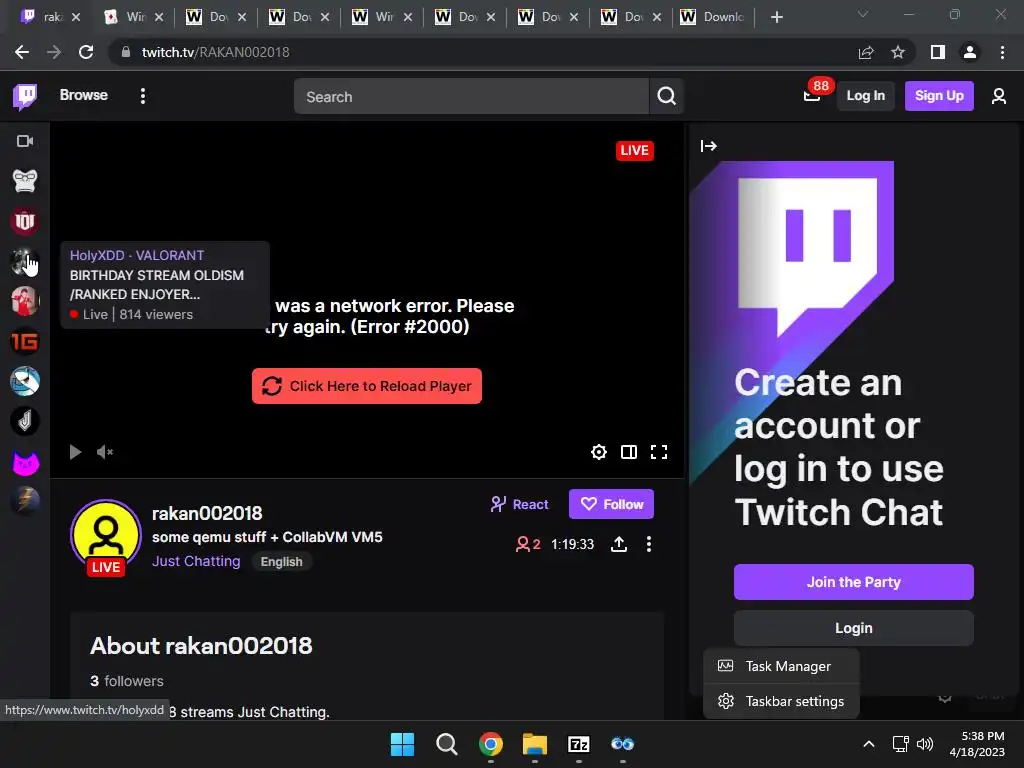Reload the browser page
Screen dimensions: 1024x768
tap(86, 52)
